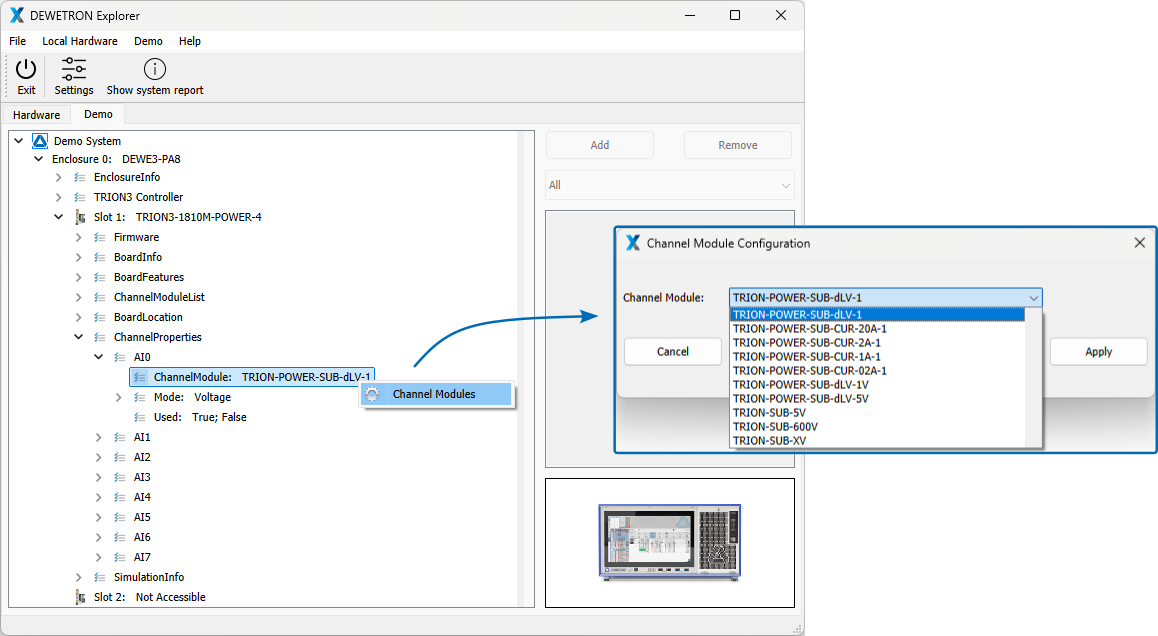
Task: Click DEWETRON Explorer title bar logo
Action: point(16,16)
